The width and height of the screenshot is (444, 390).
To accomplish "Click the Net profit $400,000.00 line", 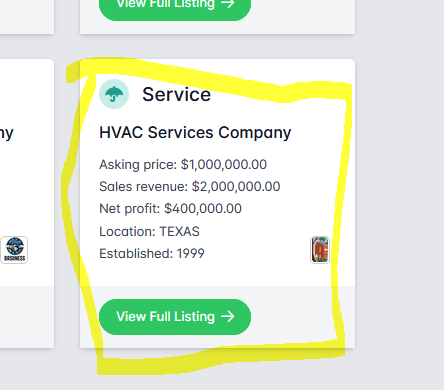I will (x=170, y=209).
